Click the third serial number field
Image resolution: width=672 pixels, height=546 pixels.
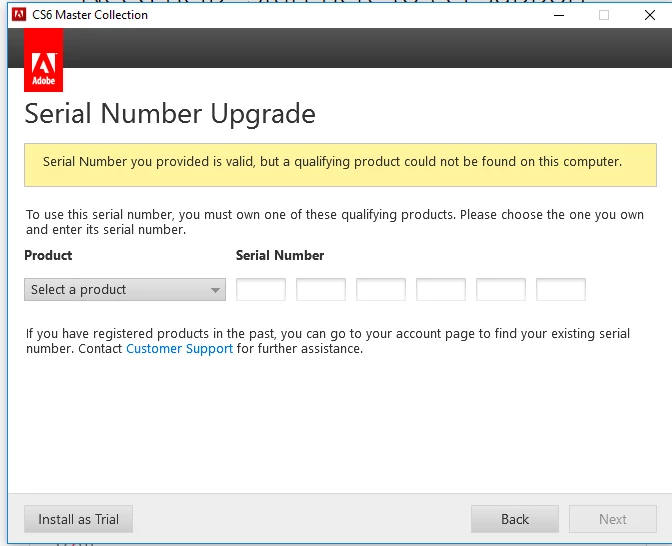pos(381,290)
